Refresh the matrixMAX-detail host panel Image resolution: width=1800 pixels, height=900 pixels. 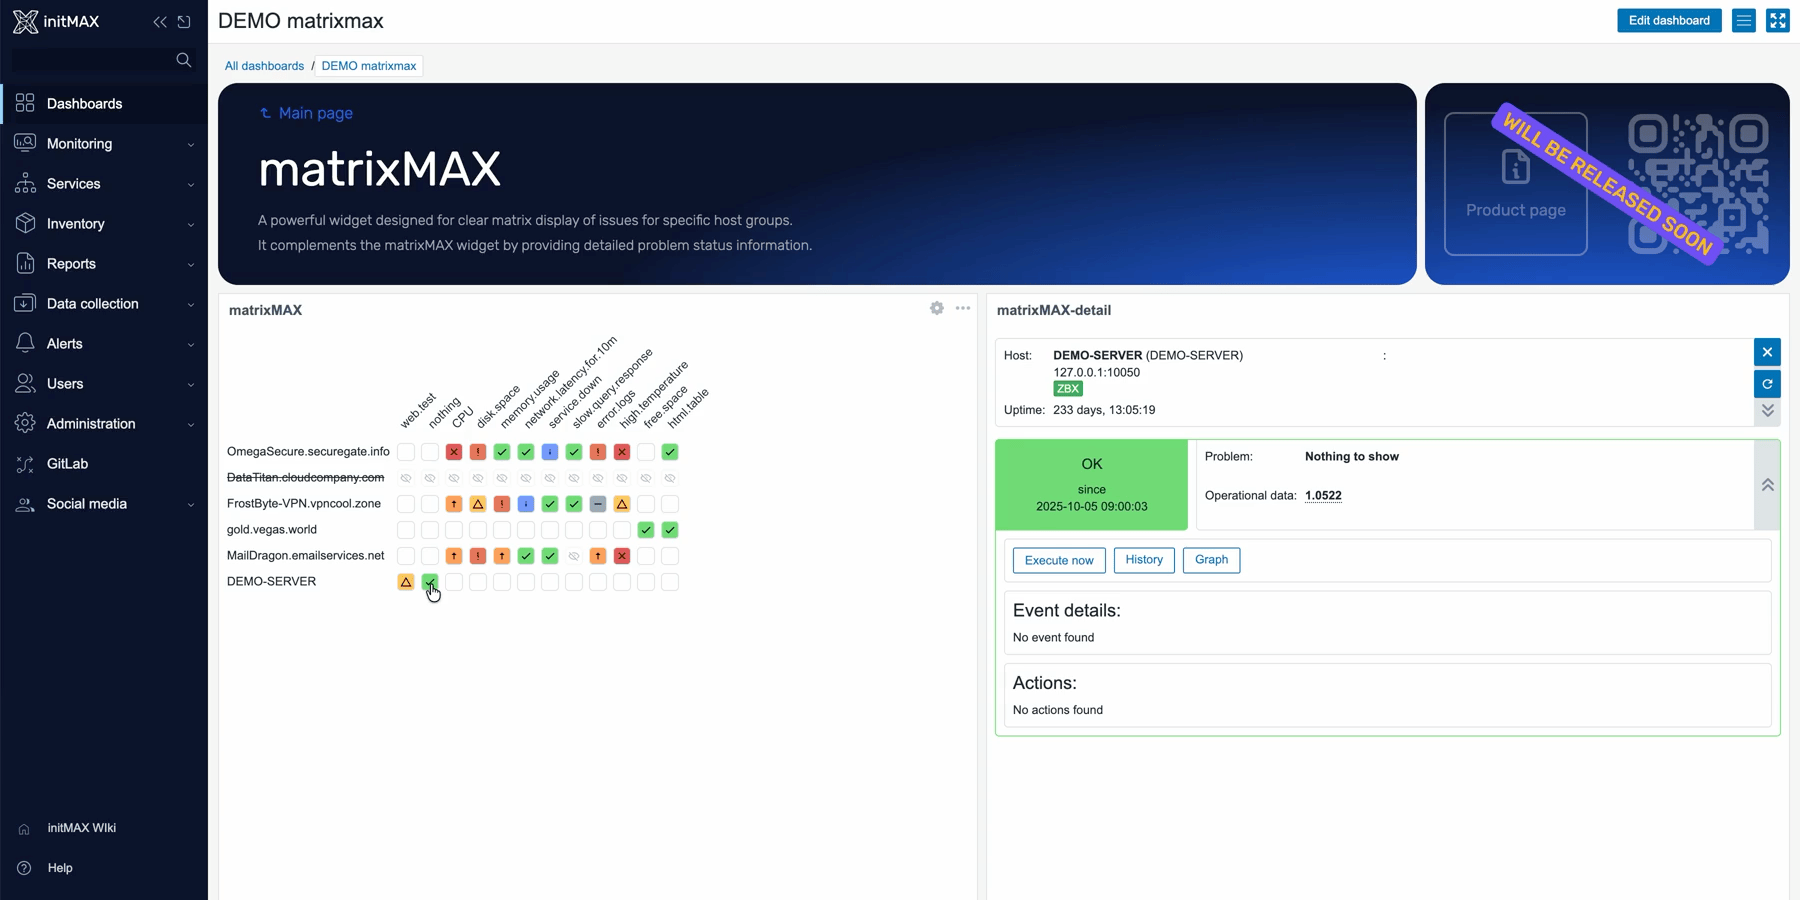[1767, 384]
